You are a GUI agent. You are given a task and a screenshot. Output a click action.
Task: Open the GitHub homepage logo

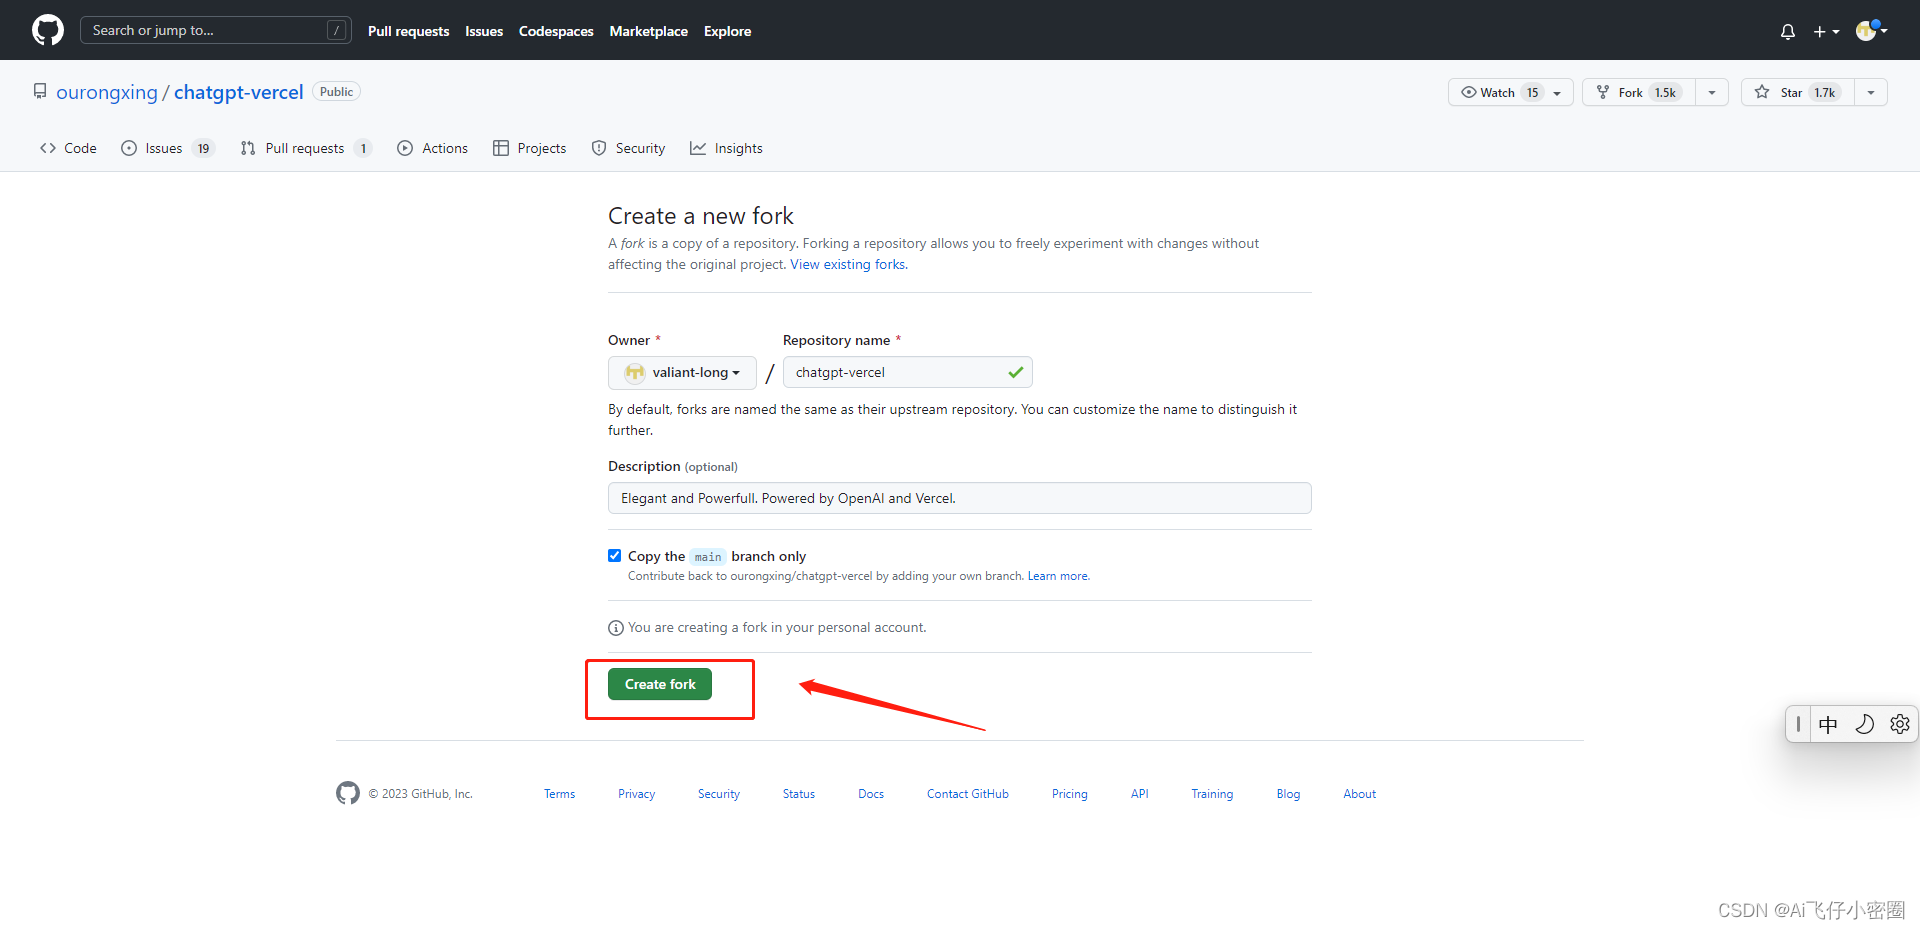click(47, 30)
